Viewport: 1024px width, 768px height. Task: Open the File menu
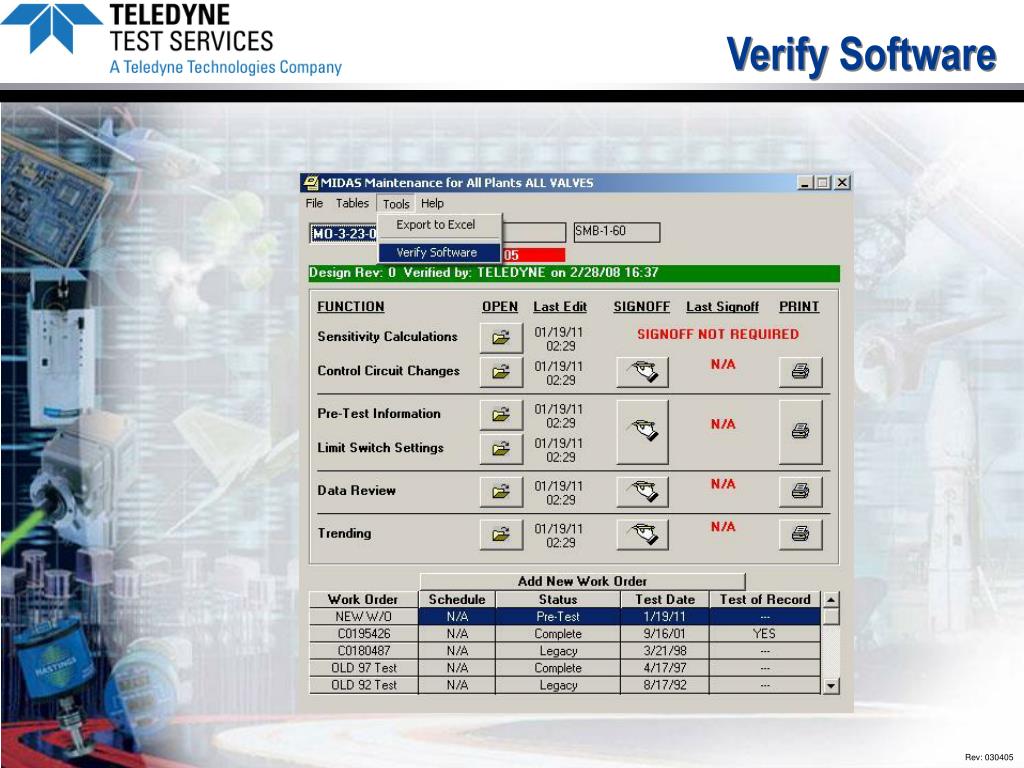[x=314, y=203]
